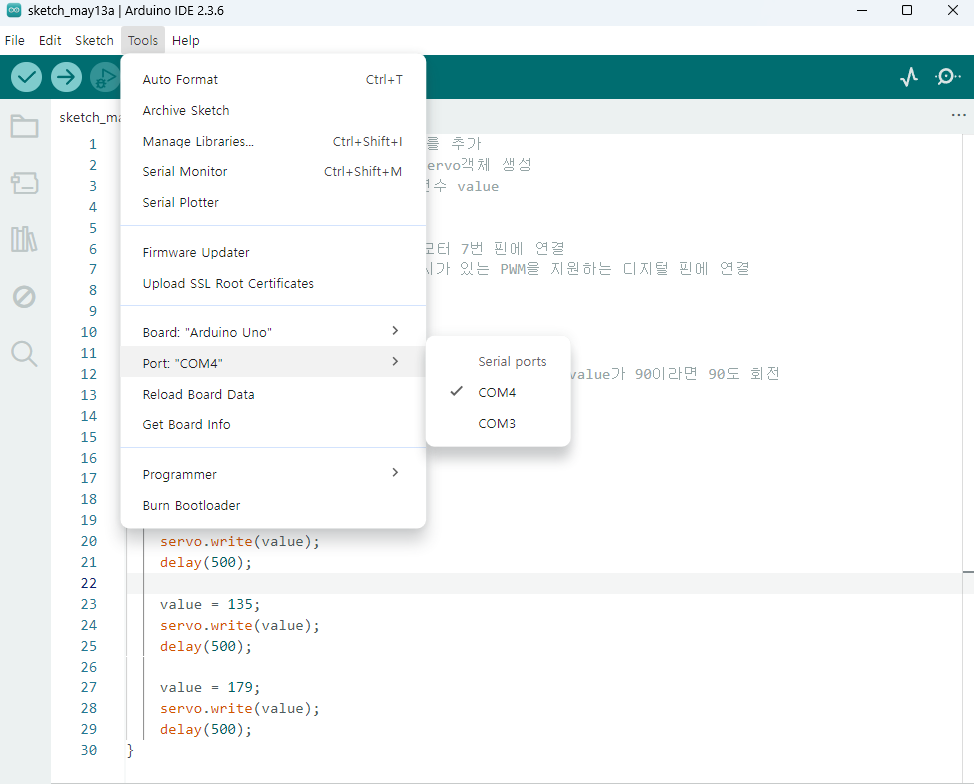Viewport: 974px width, 784px height.
Task: Open the Serial Monitor magnifier icon
Action: click(x=947, y=77)
